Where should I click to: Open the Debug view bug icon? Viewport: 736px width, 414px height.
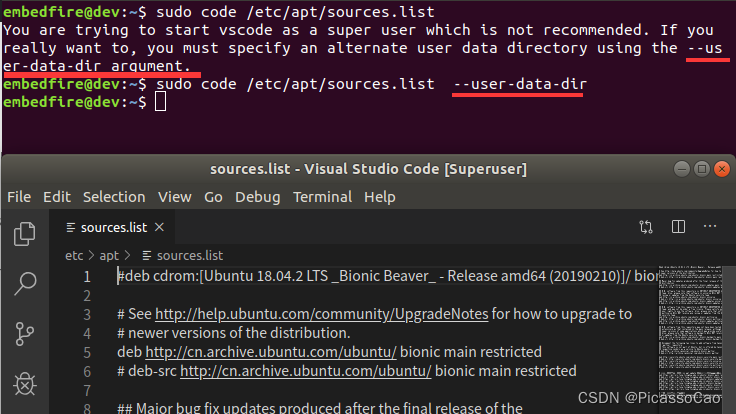[24, 384]
